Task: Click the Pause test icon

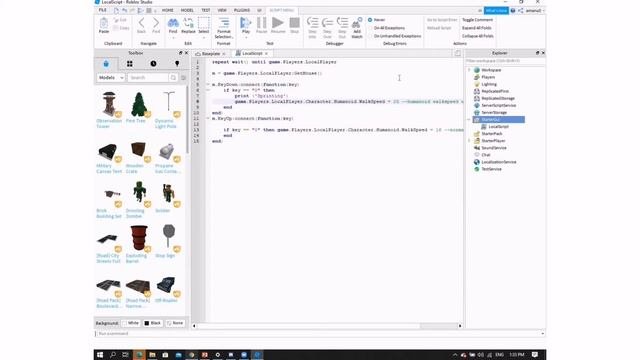Action: [262, 23]
